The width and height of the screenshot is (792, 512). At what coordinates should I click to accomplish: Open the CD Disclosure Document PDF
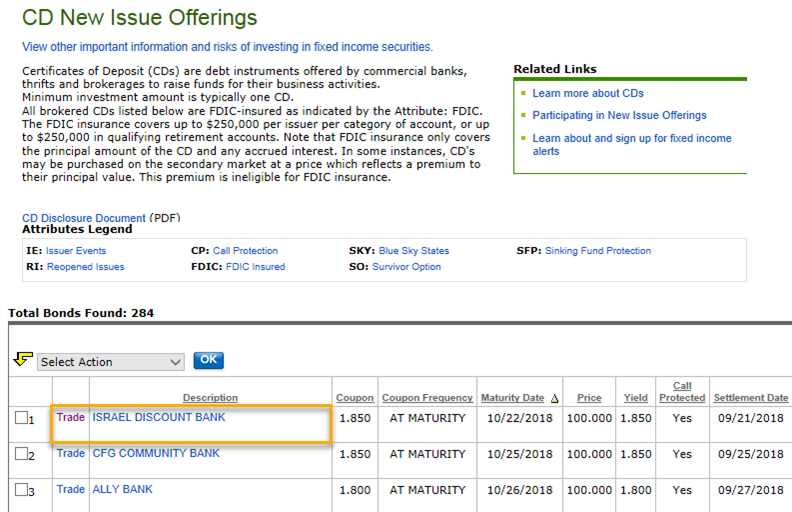tap(84, 217)
